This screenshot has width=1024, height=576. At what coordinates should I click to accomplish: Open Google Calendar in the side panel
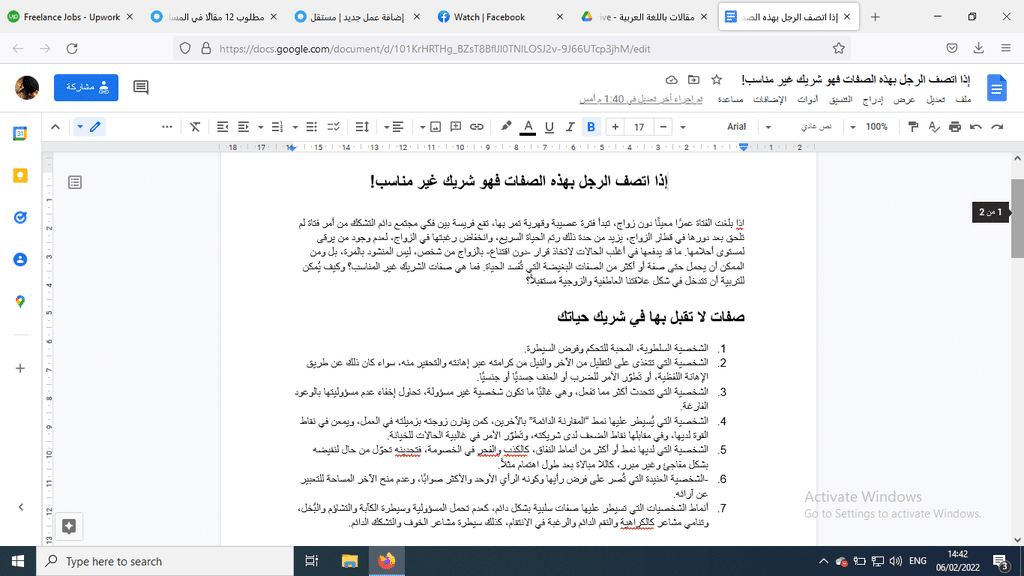click(x=20, y=133)
